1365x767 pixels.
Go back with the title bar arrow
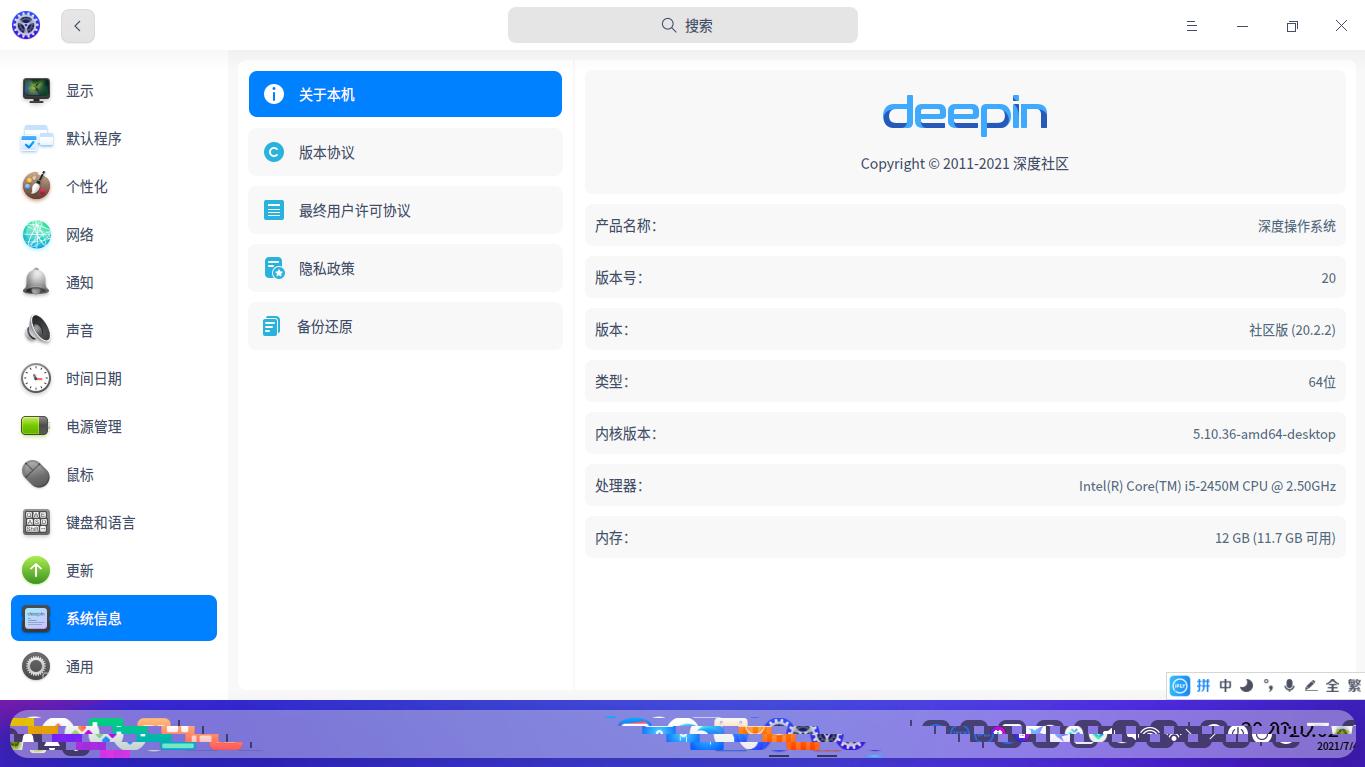[78, 26]
